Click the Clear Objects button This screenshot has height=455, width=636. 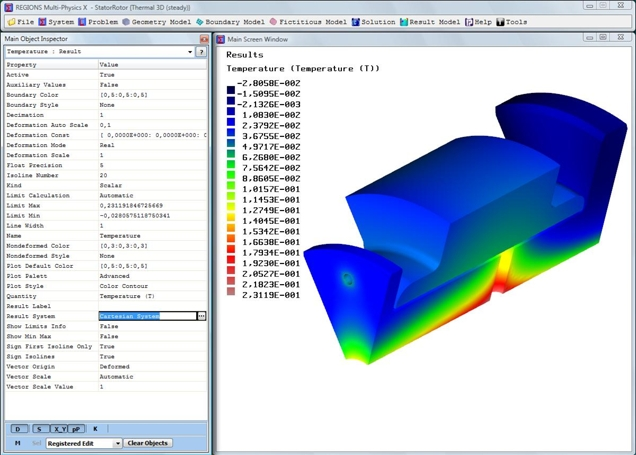(x=148, y=443)
